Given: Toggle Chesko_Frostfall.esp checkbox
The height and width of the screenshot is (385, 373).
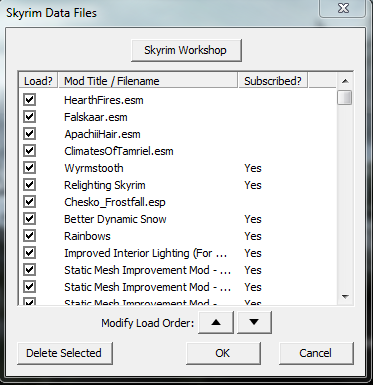Looking at the screenshot, I should [29, 202].
